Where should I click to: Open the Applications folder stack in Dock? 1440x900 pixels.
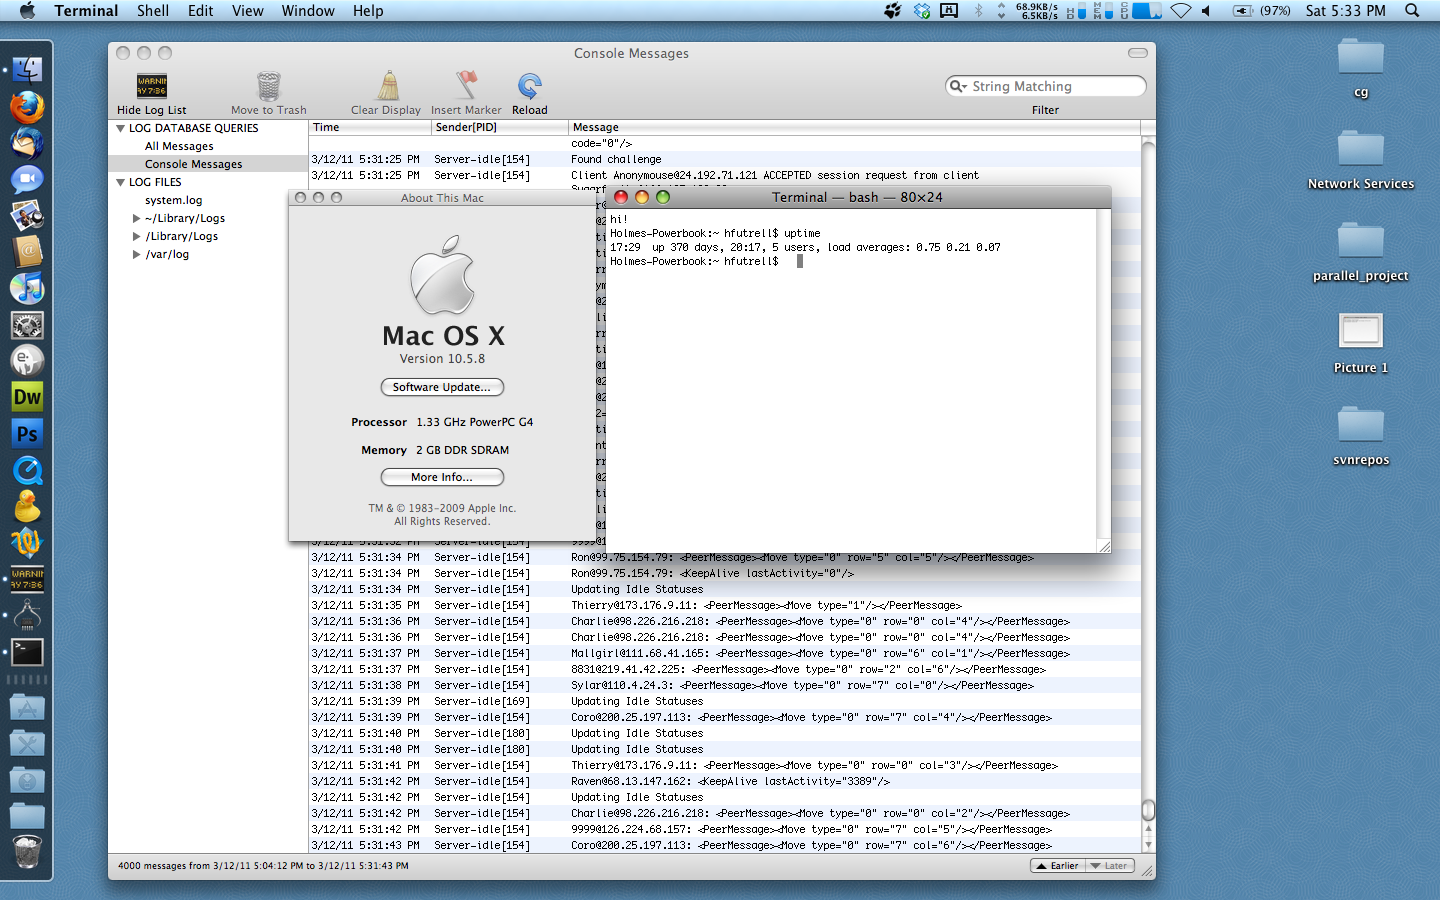point(27,708)
